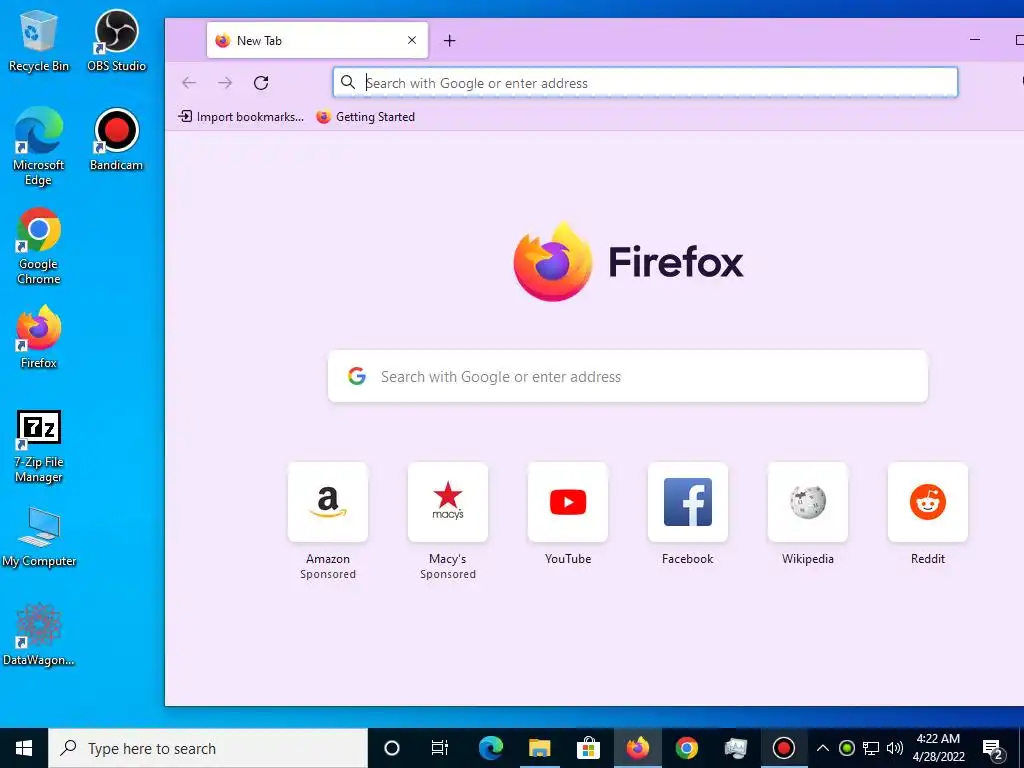Viewport: 1024px width, 768px height.
Task: Click the Bandicam icon on taskbar
Action: [x=784, y=748]
